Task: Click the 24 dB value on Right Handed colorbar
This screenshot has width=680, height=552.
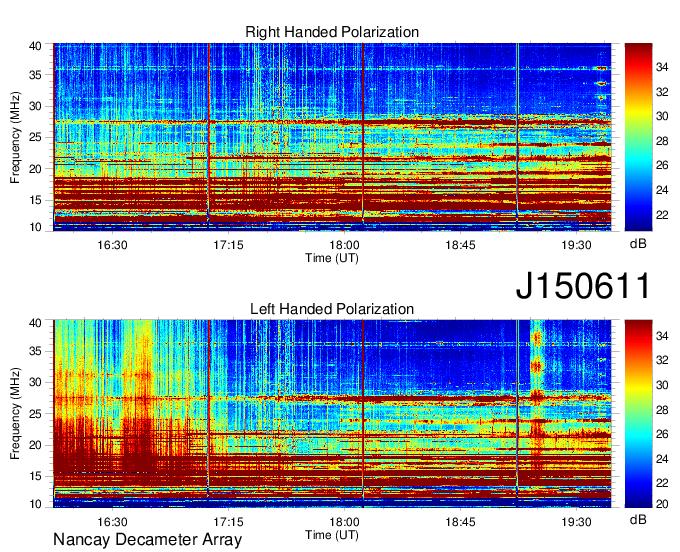Action: tap(662, 190)
